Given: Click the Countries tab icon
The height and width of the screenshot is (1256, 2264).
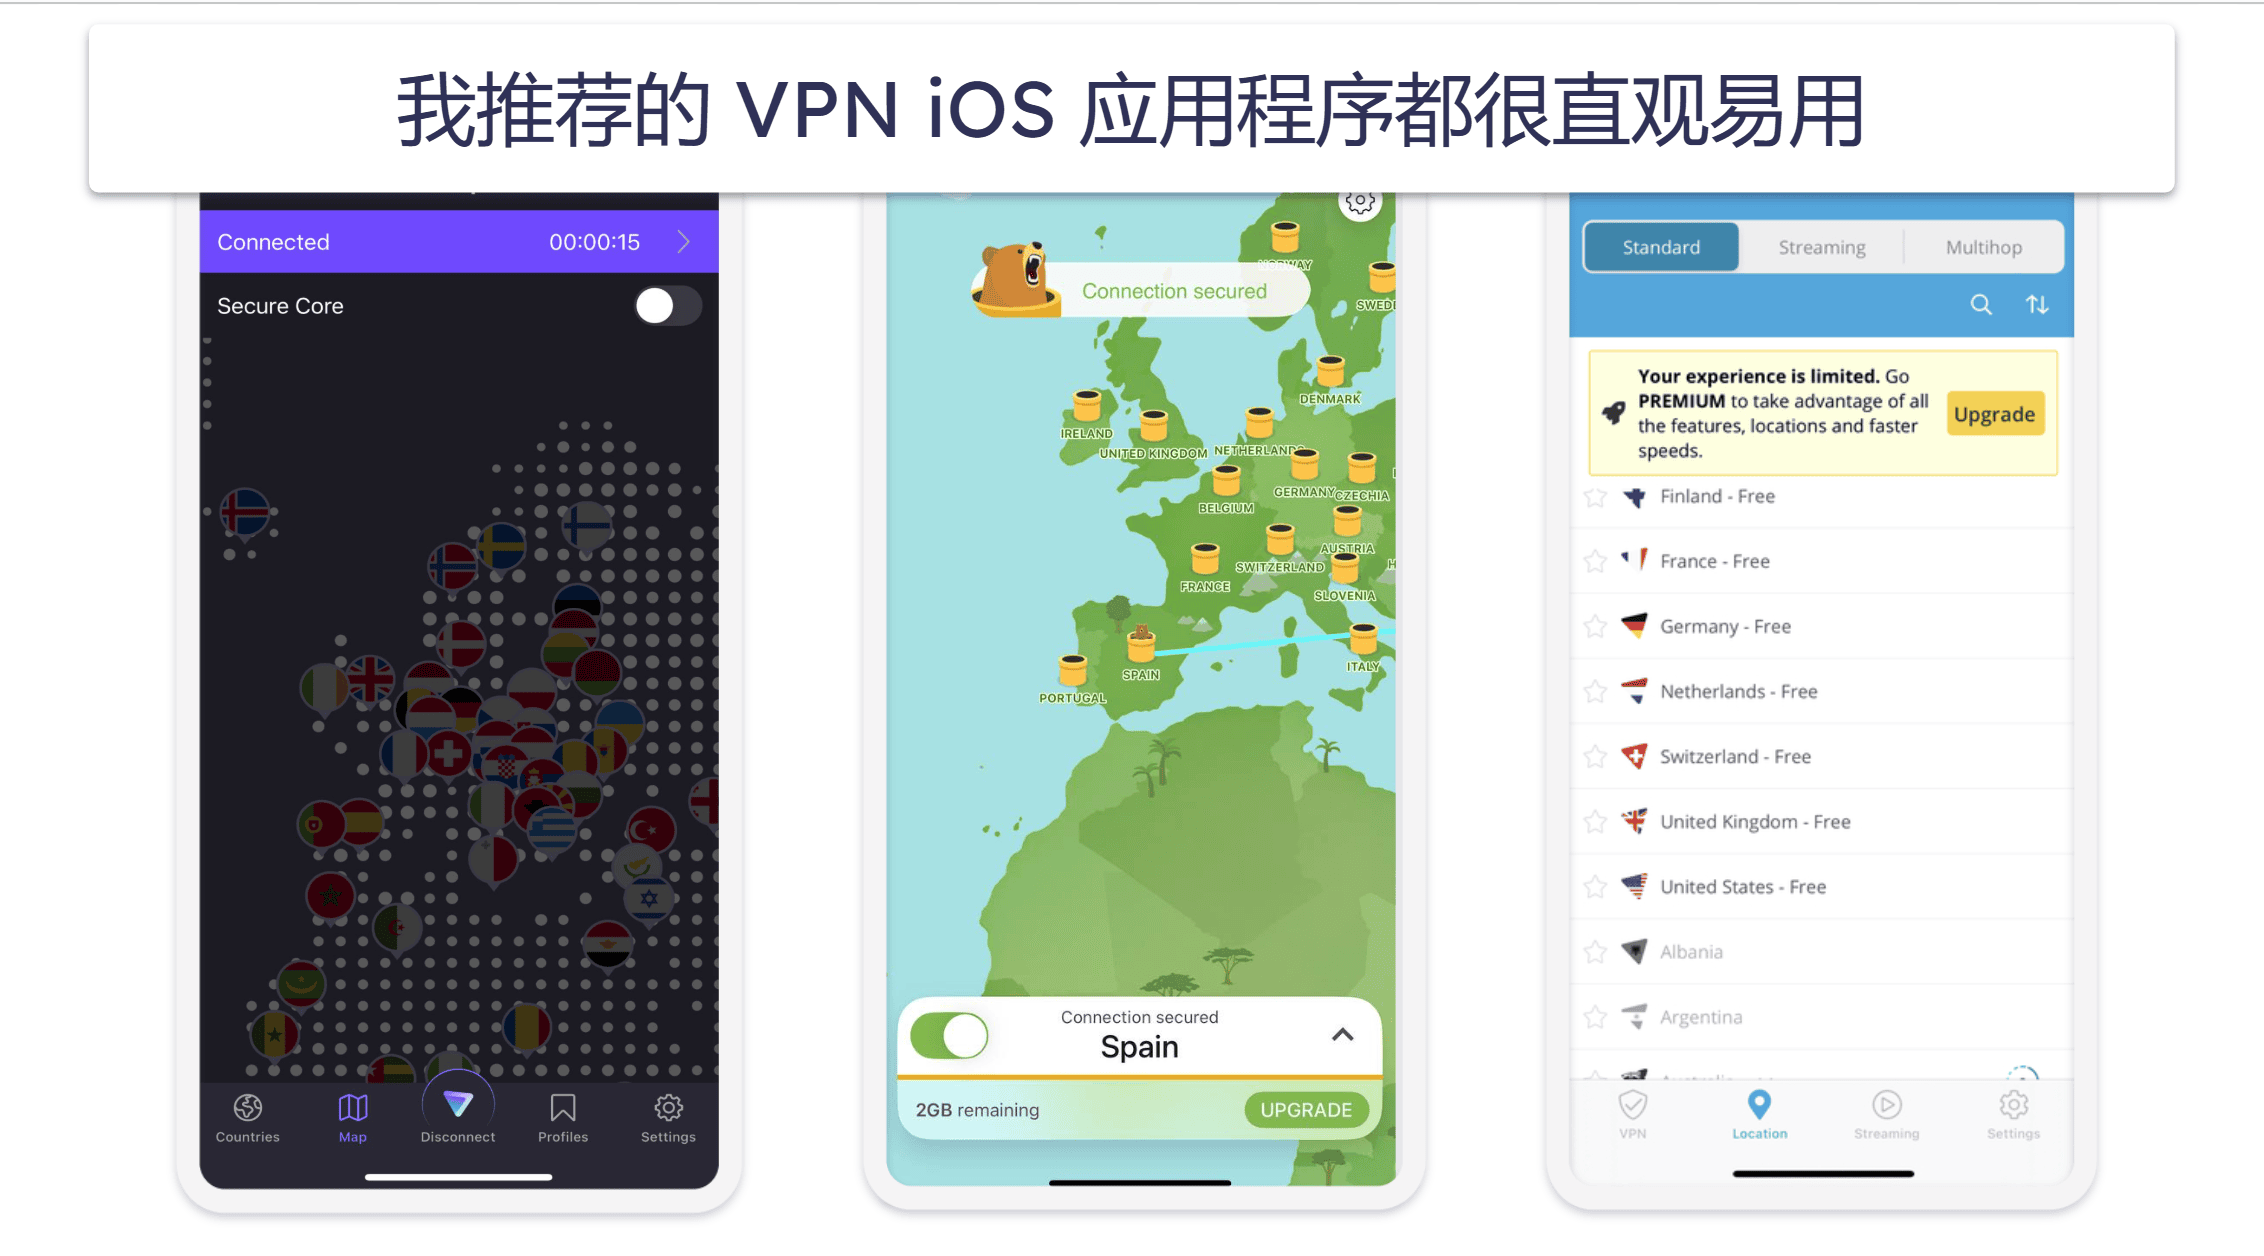Looking at the screenshot, I should (x=249, y=1114).
